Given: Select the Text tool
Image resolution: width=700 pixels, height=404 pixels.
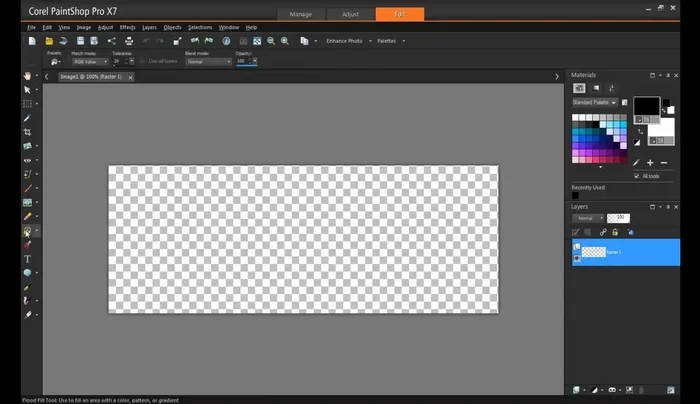Looking at the screenshot, I should tap(28, 259).
